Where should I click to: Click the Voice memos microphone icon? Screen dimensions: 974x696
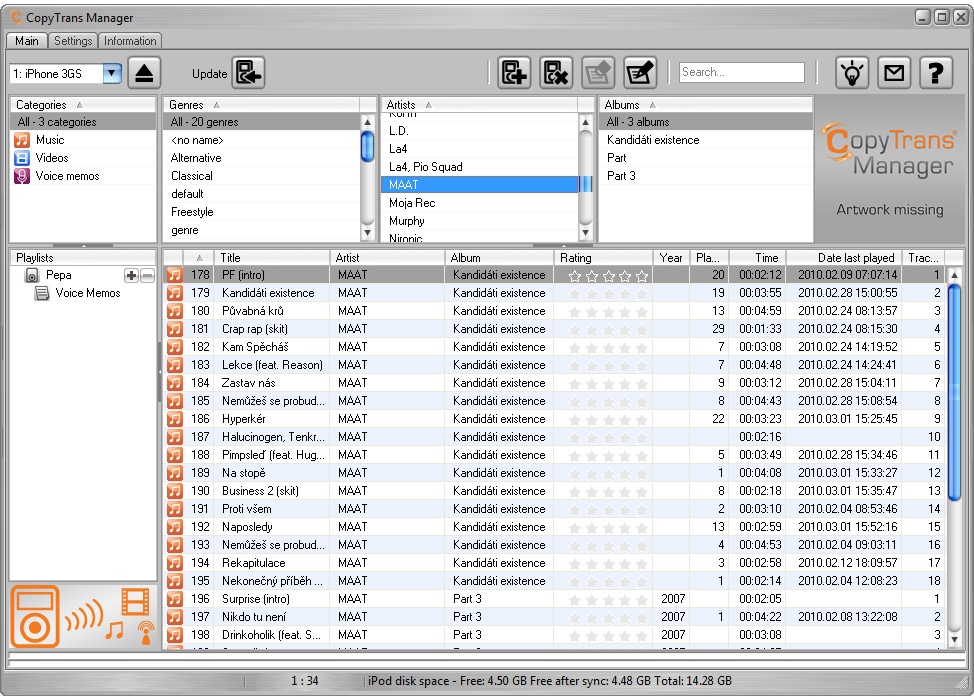pos(22,176)
